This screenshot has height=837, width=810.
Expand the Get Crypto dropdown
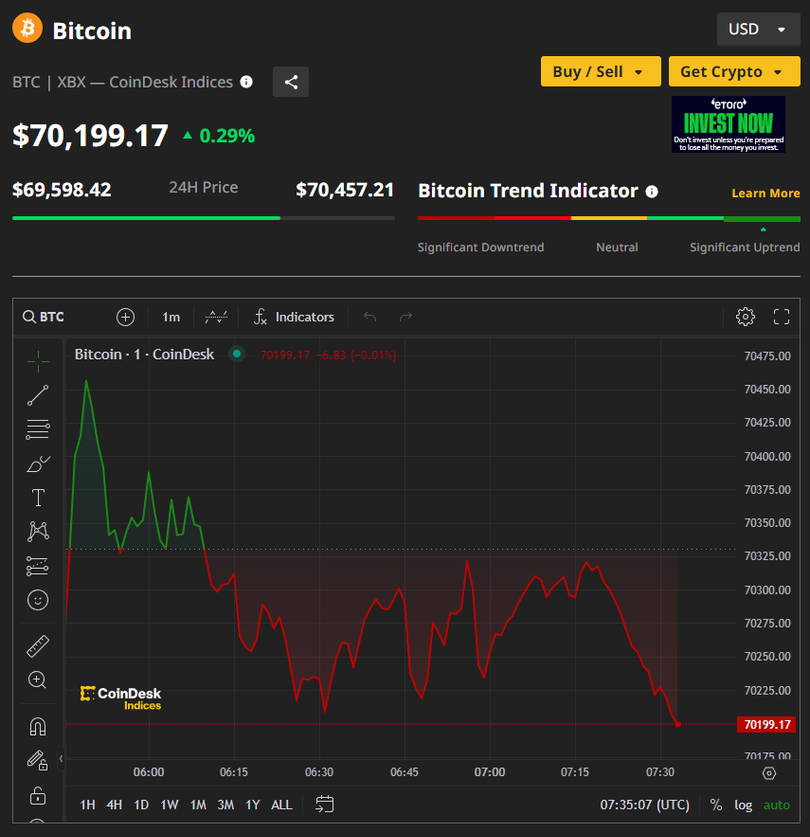tap(734, 72)
